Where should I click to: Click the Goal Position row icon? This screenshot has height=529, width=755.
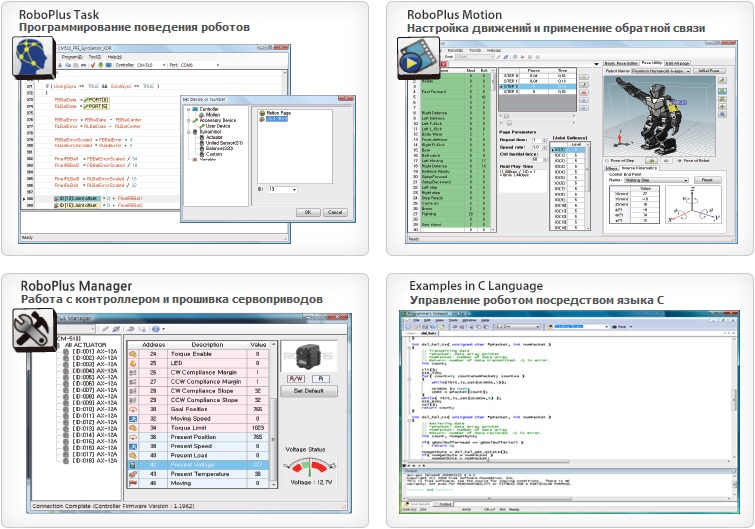[x=133, y=409]
